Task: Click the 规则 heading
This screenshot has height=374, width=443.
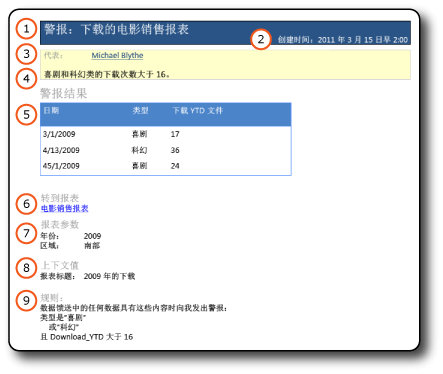Action: tap(52, 298)
